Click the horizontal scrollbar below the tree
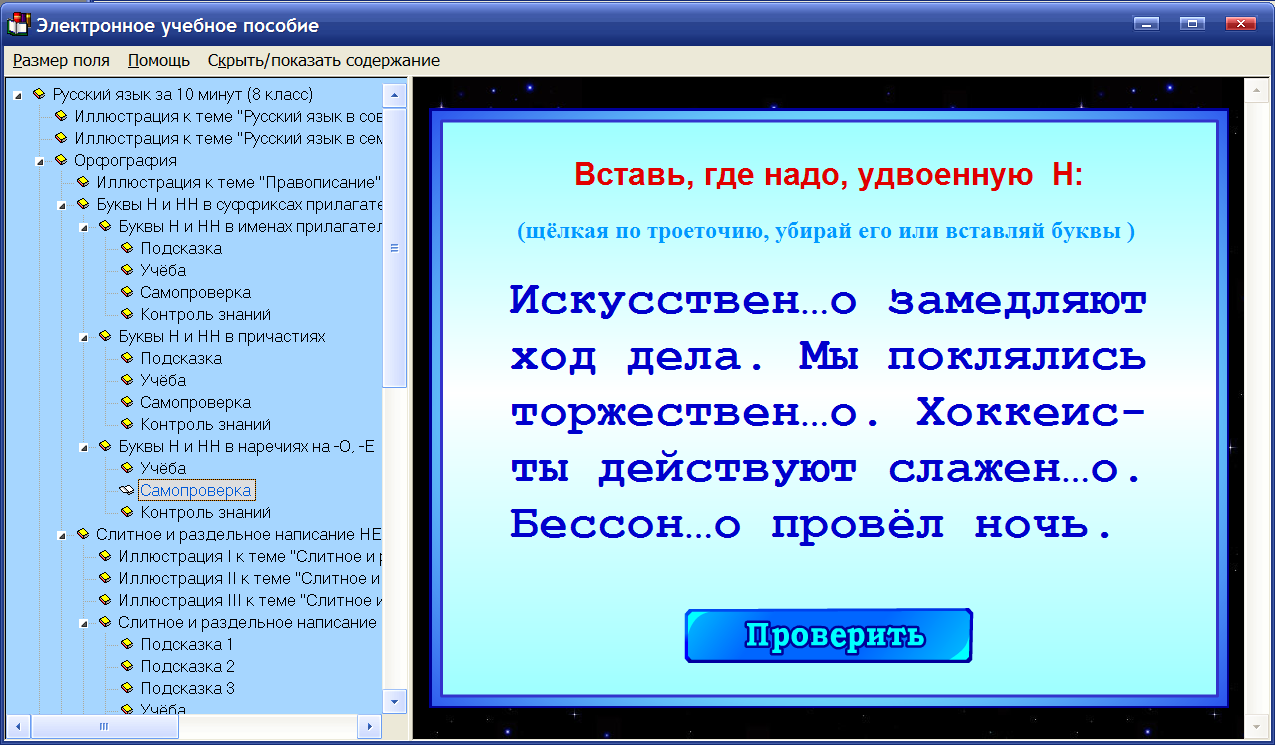The height and width of the screenshot is (745, 1275). (x=103, y=728)
